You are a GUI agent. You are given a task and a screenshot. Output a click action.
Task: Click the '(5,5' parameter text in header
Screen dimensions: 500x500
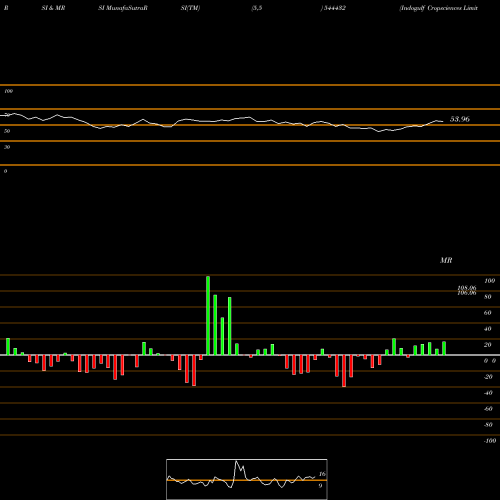[x=257, y=8]
